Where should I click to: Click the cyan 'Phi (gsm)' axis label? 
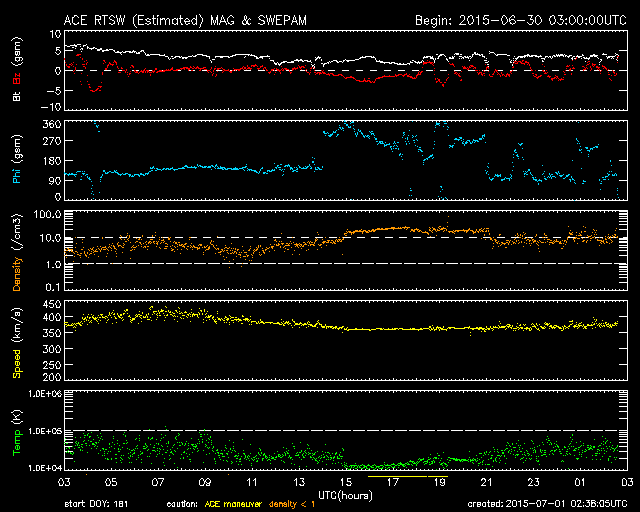coord(17,159)
